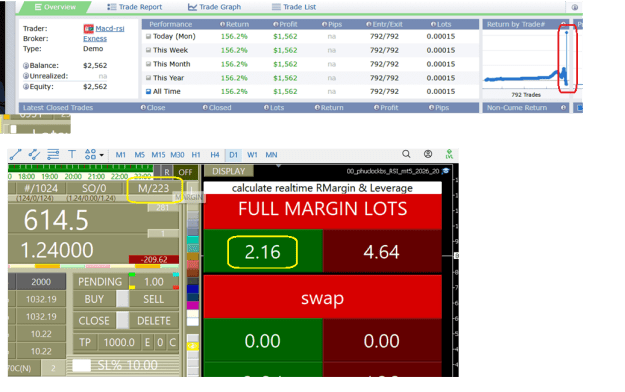Select the This Year performance radio
625x392 pixels.
pos(148,78)
